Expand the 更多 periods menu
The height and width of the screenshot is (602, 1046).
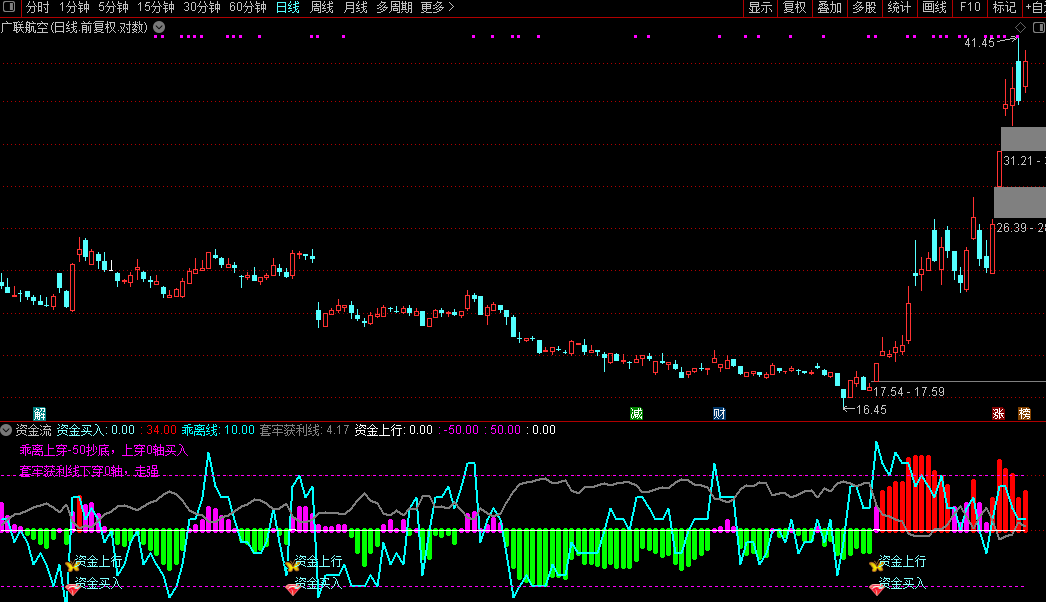click(x=437, y=8)
